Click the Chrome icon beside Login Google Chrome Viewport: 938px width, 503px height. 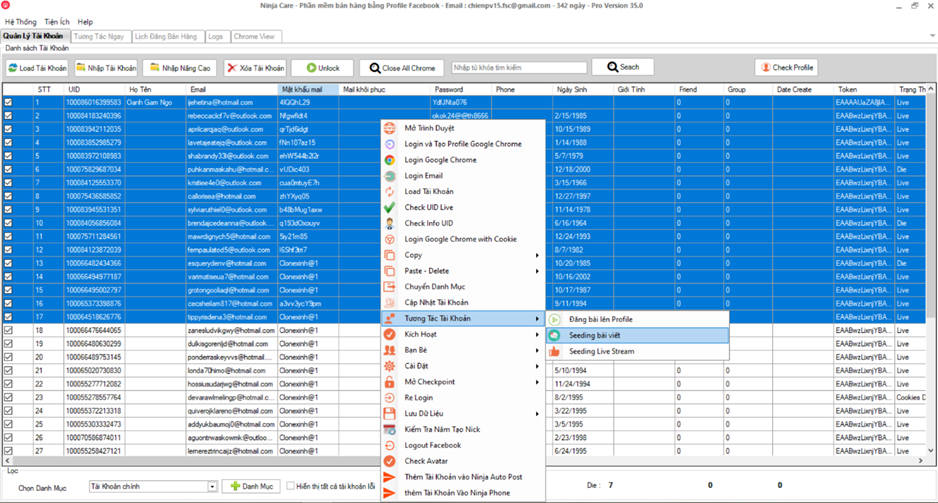[389, 160]
